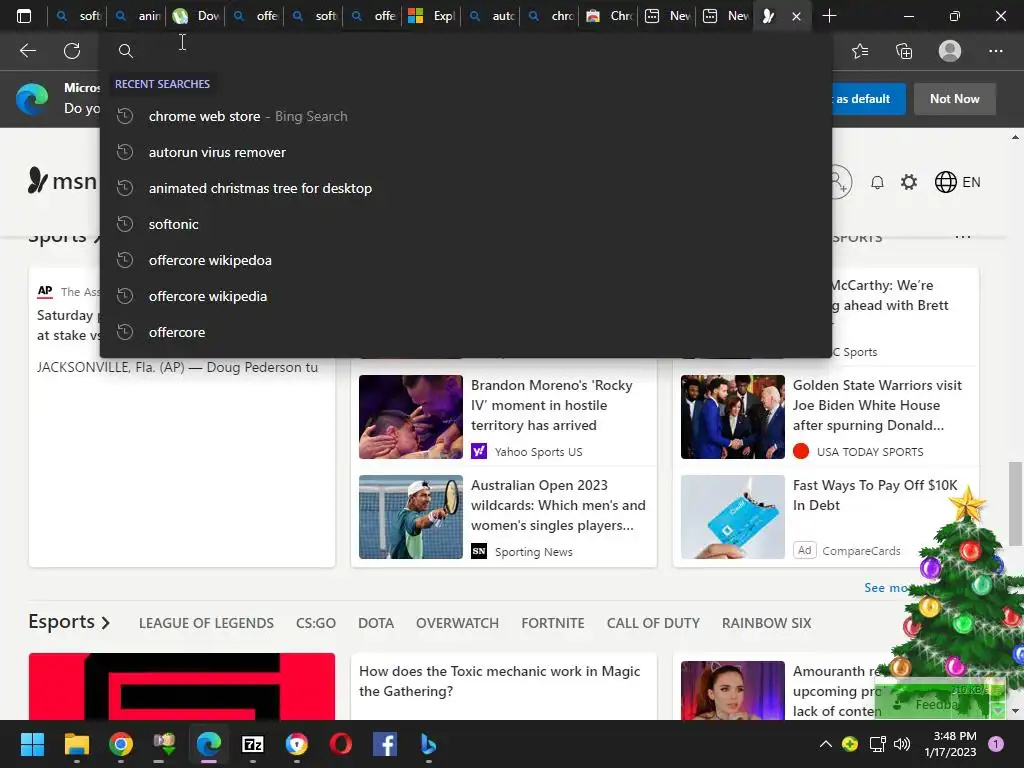Click the MSN logo

point(62,181)
